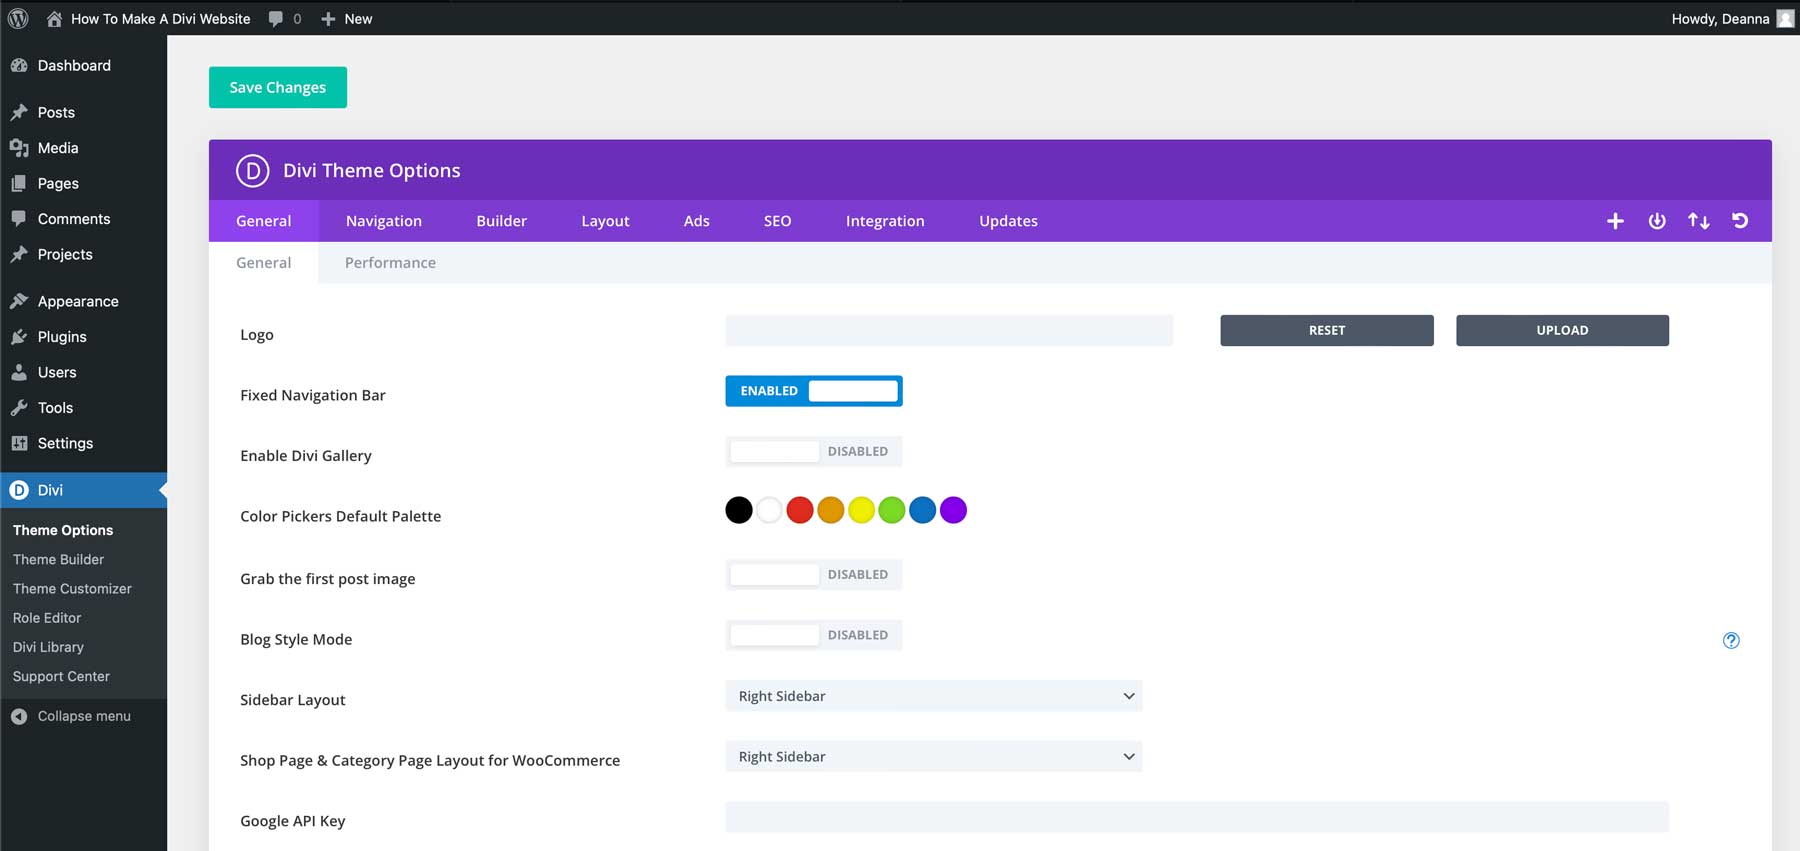Click the import/export arrows icon

coord(1698,221)
